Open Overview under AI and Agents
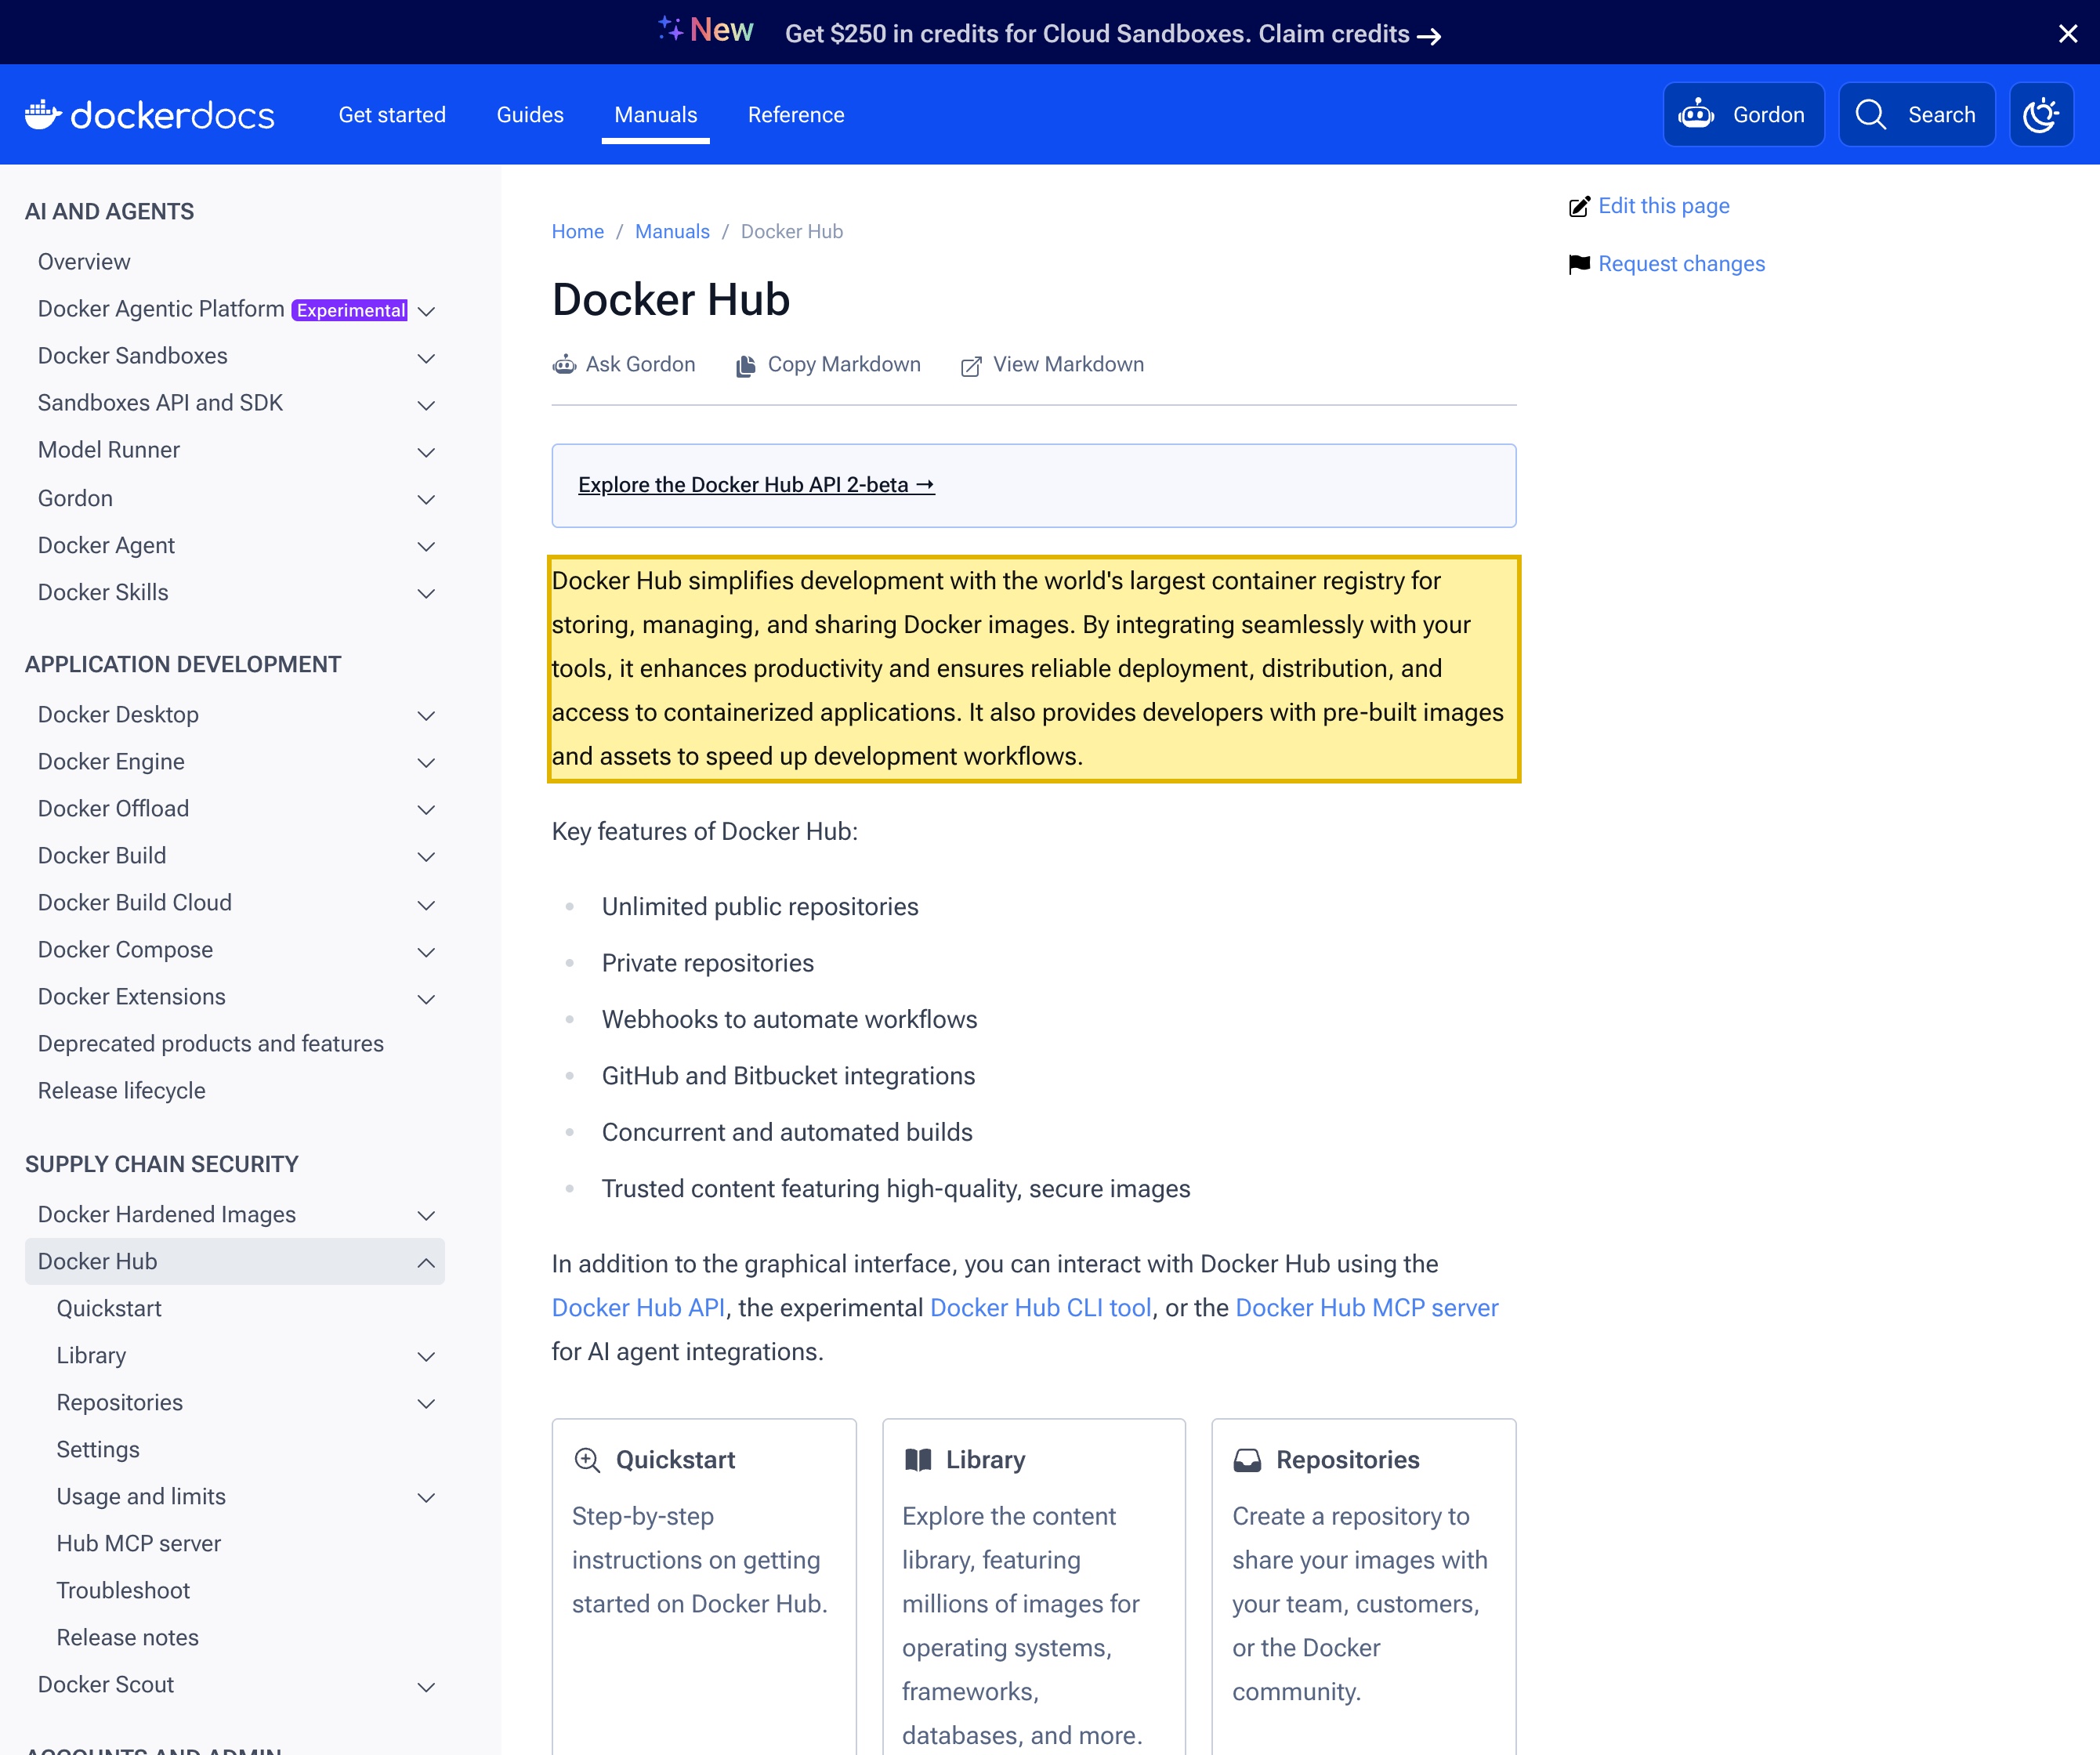Image resolution: width=2100 pixels, height=1755 pixels. click(x=84, y=262)
